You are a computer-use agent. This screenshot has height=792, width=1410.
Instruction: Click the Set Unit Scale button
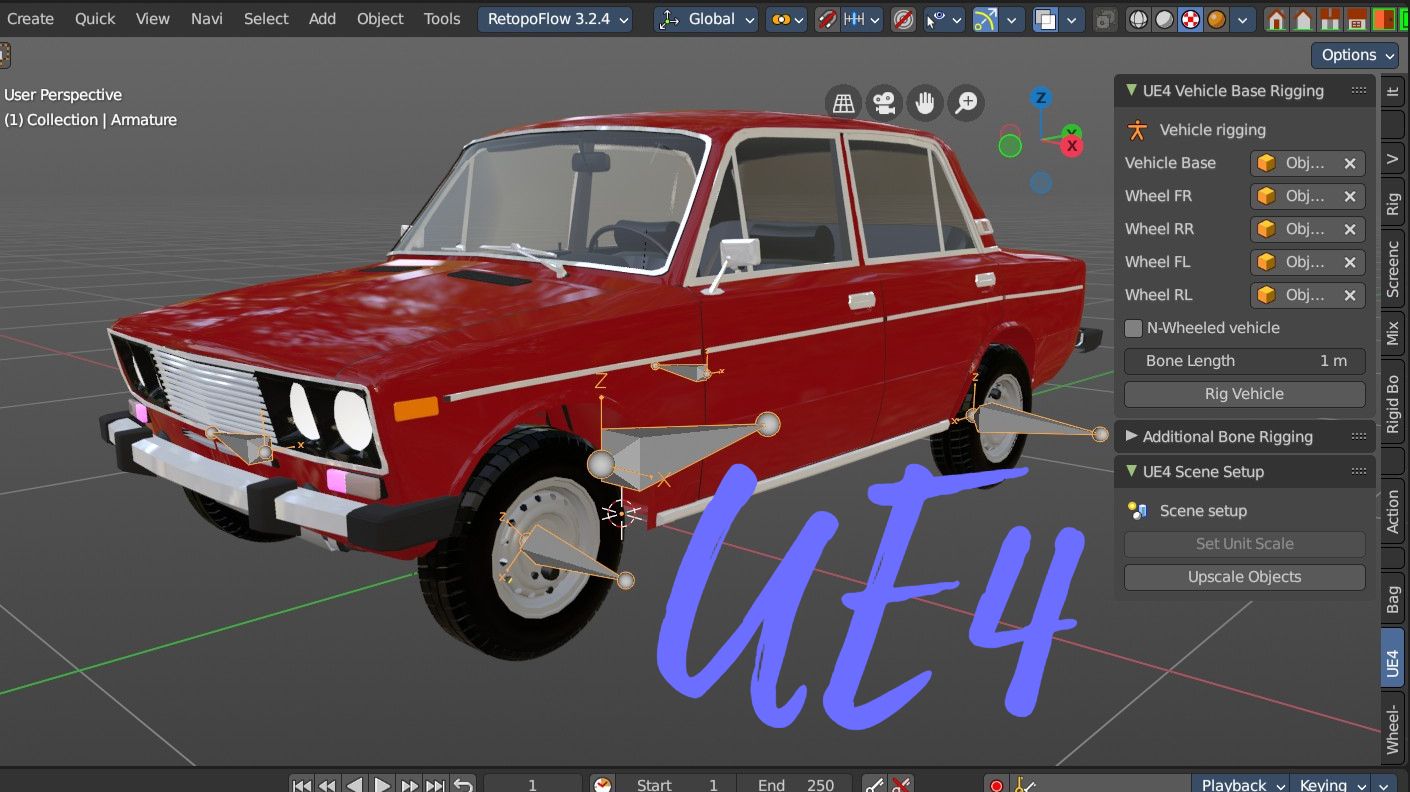[1244, 544]
